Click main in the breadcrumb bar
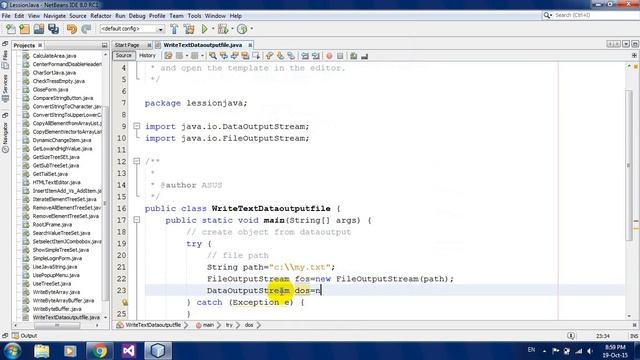The height and width of the screenshot is (360, 640). pos(208,325)
